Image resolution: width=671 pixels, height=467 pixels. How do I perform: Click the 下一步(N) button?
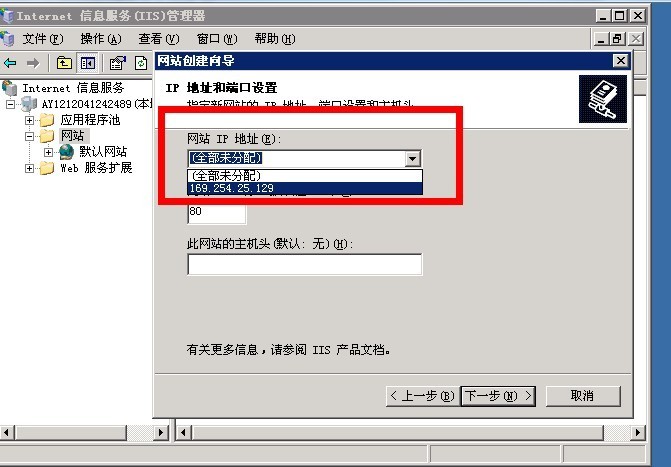(498, 396)
